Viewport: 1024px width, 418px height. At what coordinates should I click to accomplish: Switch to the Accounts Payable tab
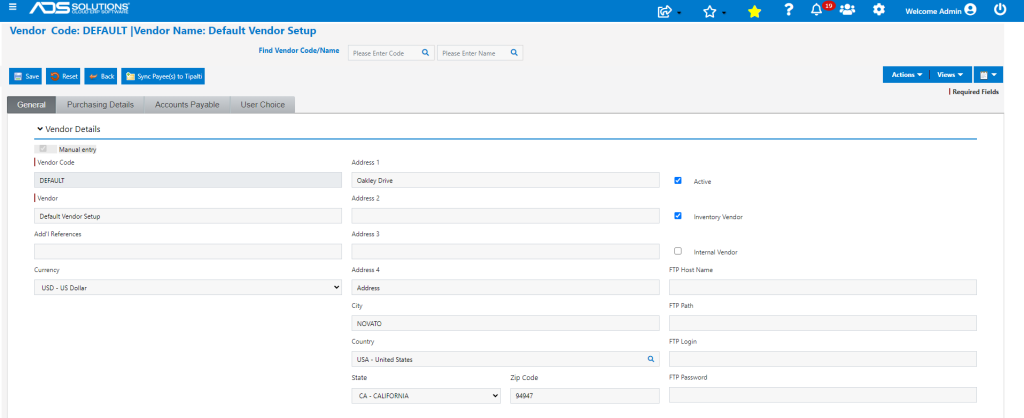(x=187, y=104)
